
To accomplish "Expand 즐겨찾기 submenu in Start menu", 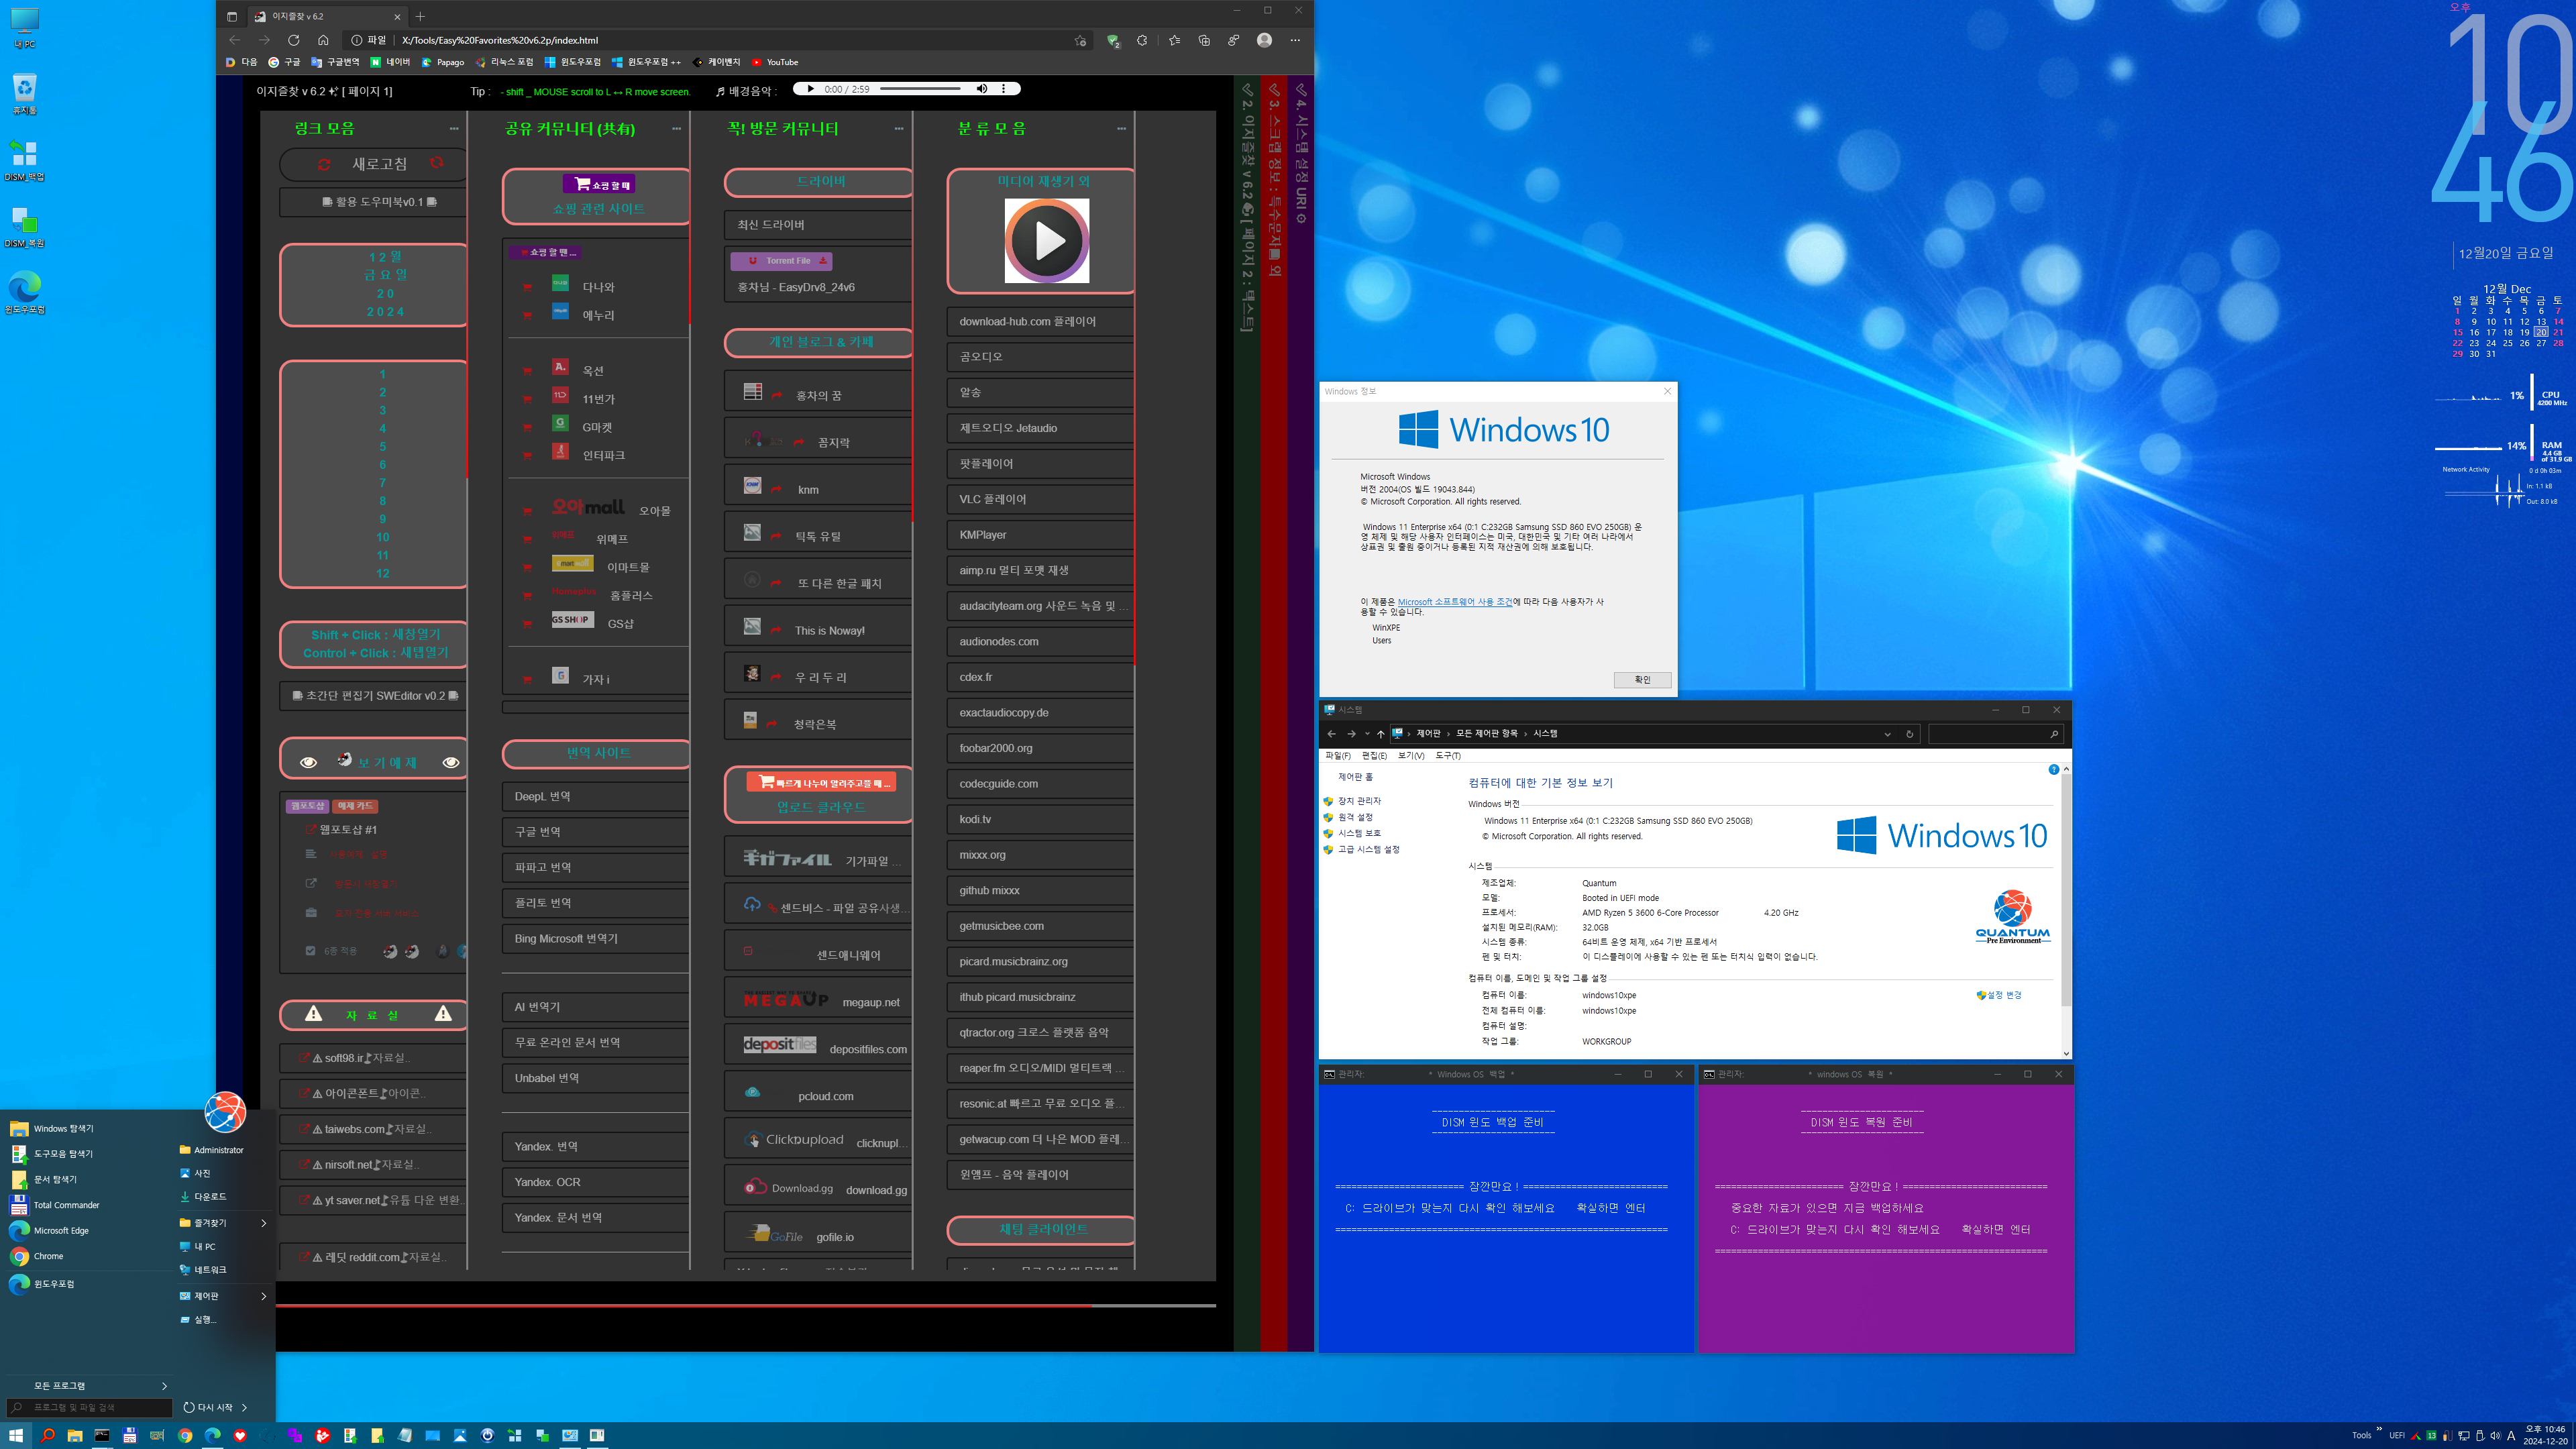I will (222, 1223).
